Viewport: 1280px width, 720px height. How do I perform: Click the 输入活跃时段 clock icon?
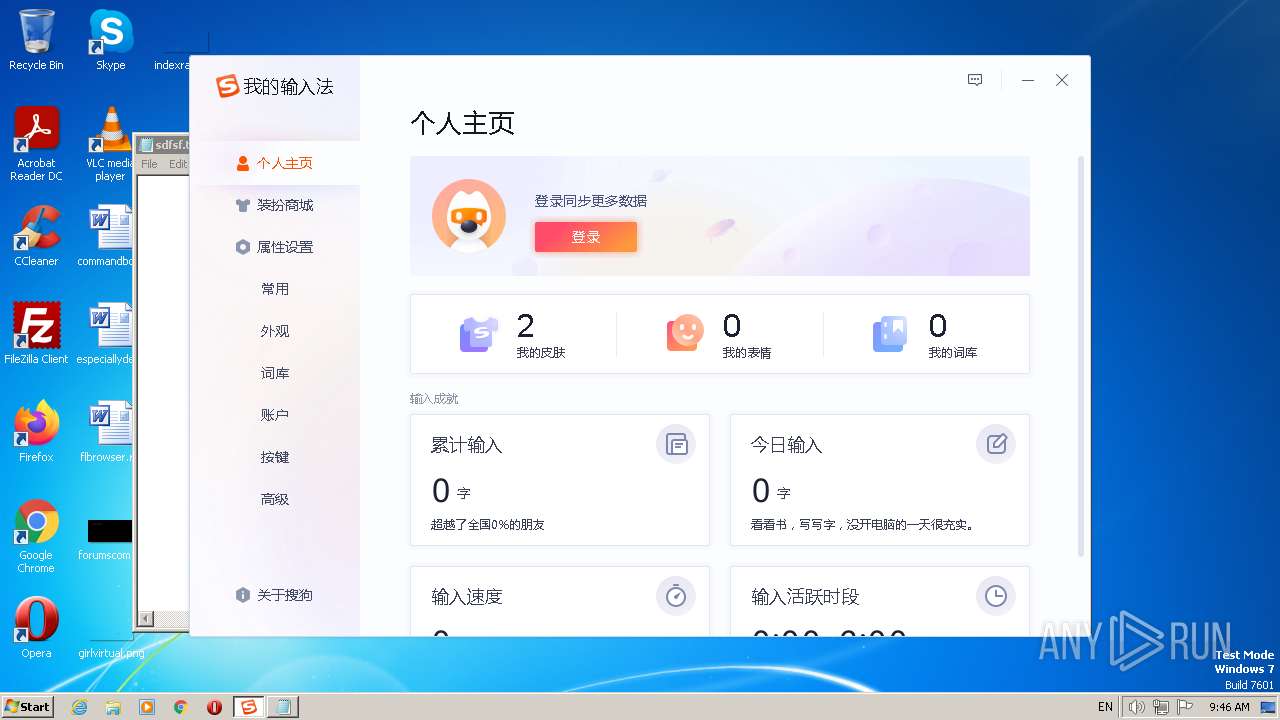point(996,596)
